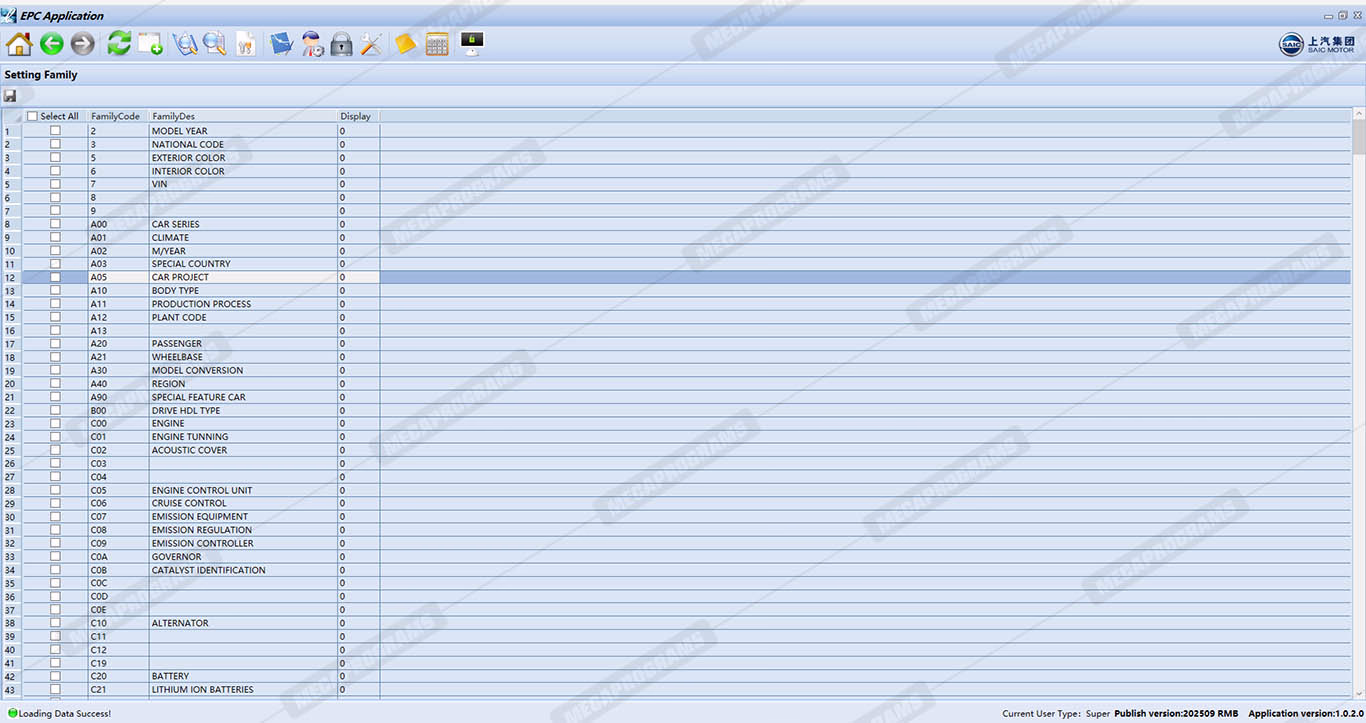Click the vertical scrollbar thumb

[1359, 135]
